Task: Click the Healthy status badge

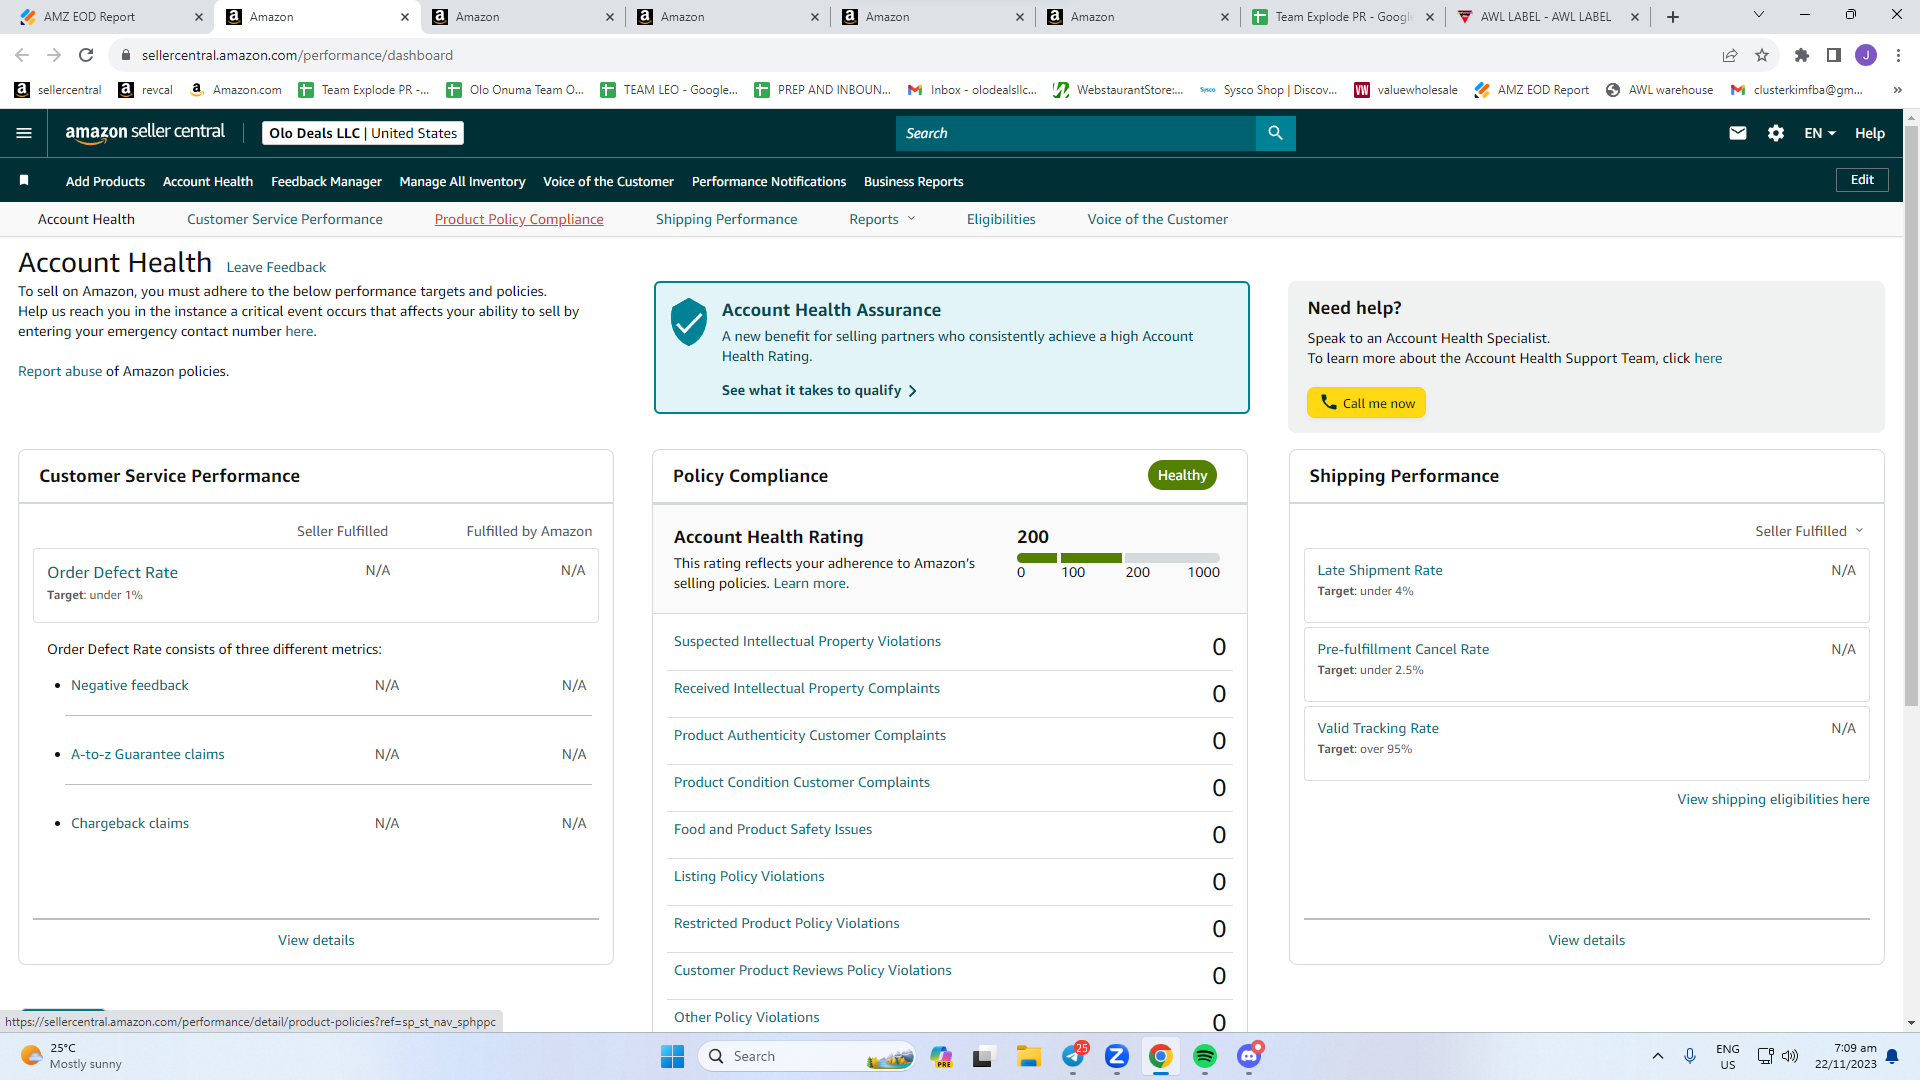Action: 1182,475
